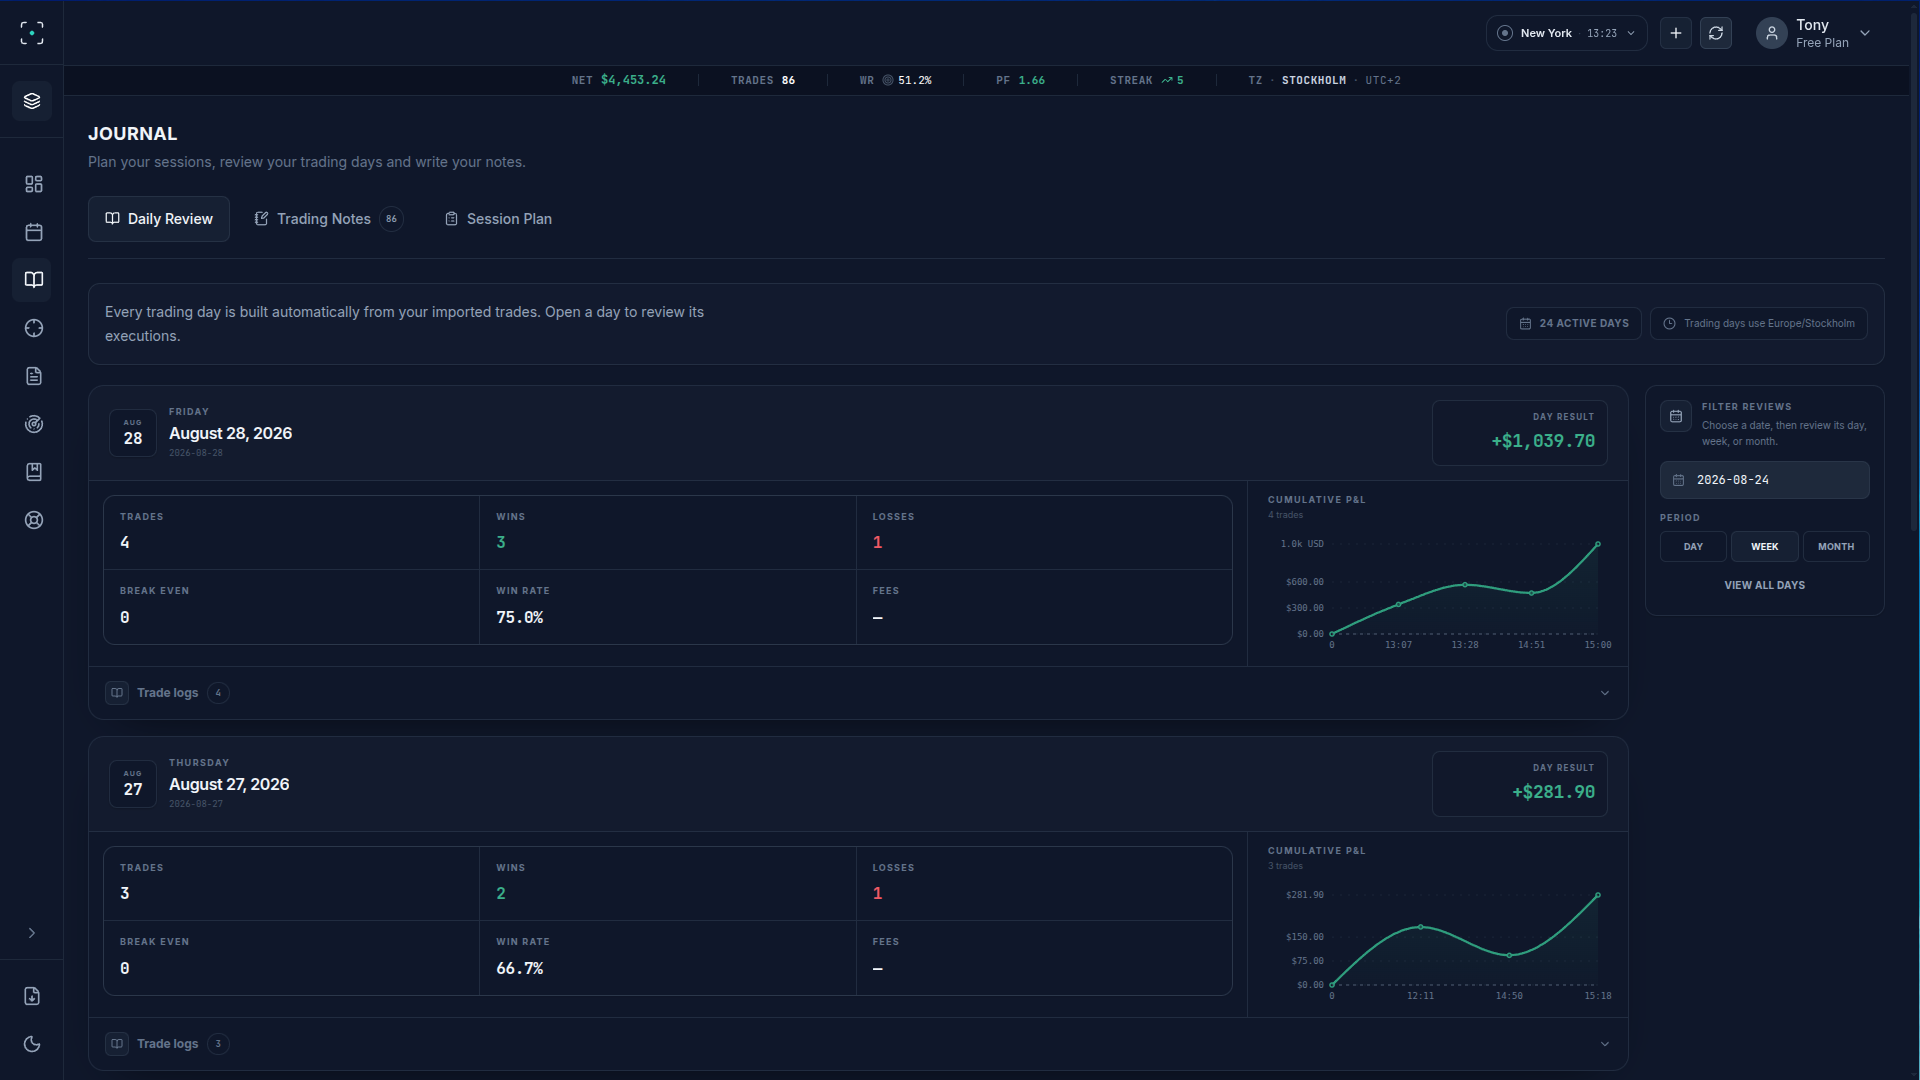The height and width of the screenshot is (1080, 1920).
Task: Click the 2026-08-24 date filter field
Action: pos(1765,480)
